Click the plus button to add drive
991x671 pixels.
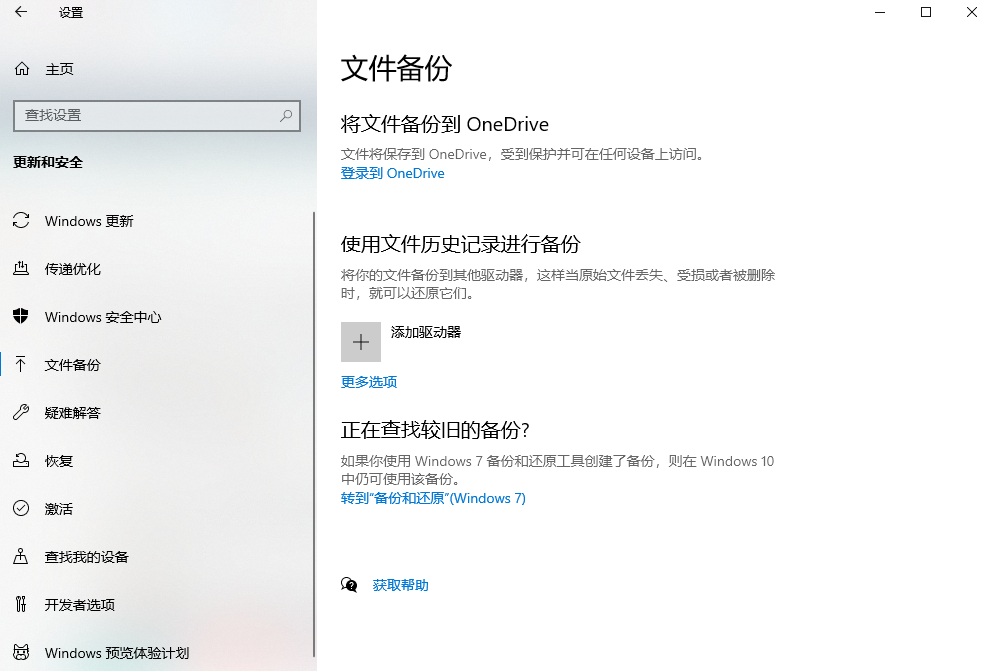(x=361, y=342)
